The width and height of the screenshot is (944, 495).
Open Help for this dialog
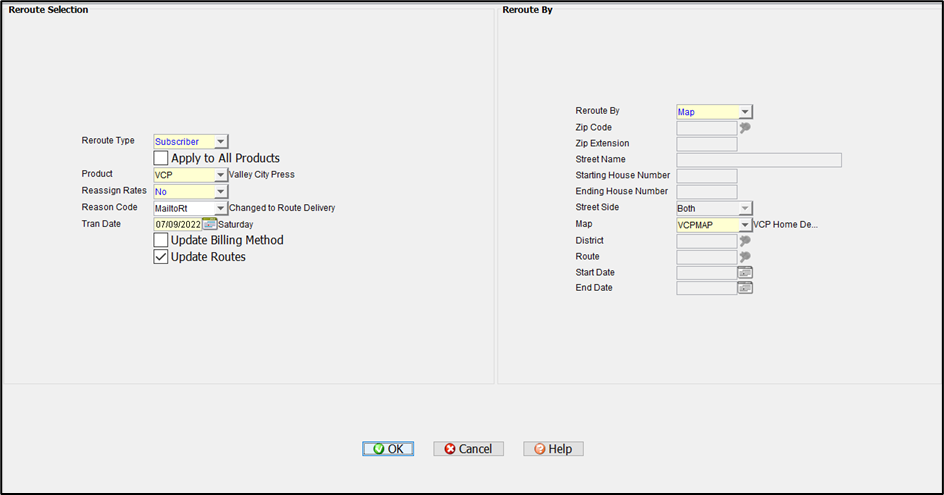(553, 449)
